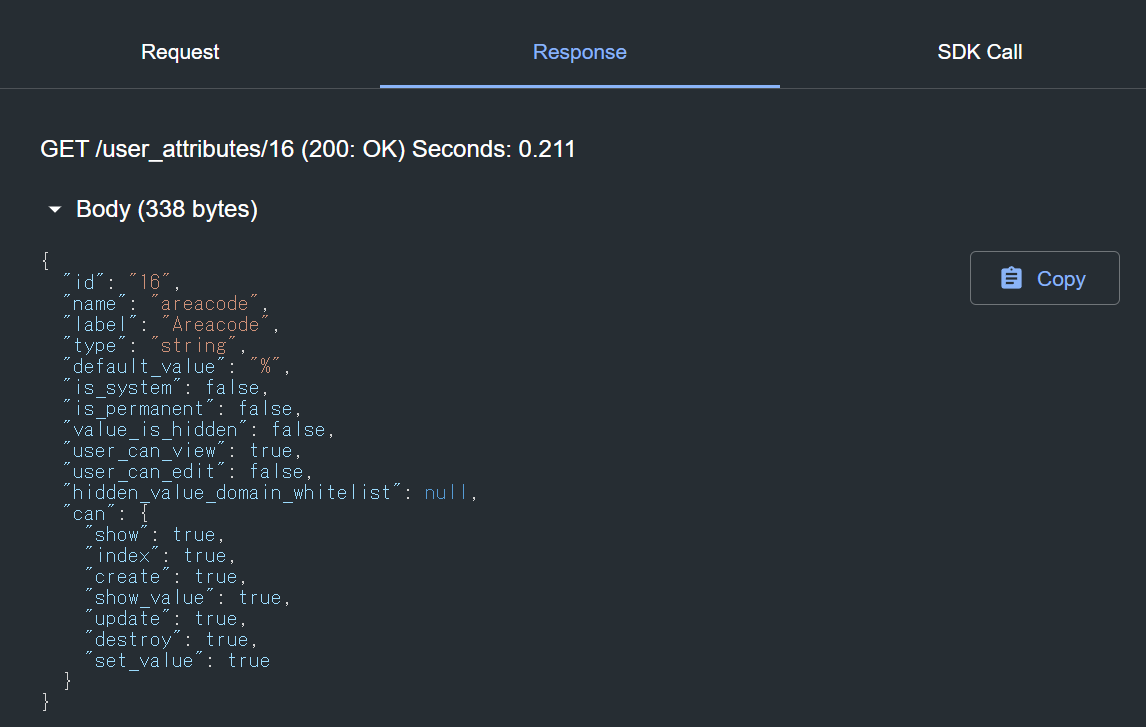Click the "Areacode" label value
This screenshot has height=727, width=1146.
[215, 324]
